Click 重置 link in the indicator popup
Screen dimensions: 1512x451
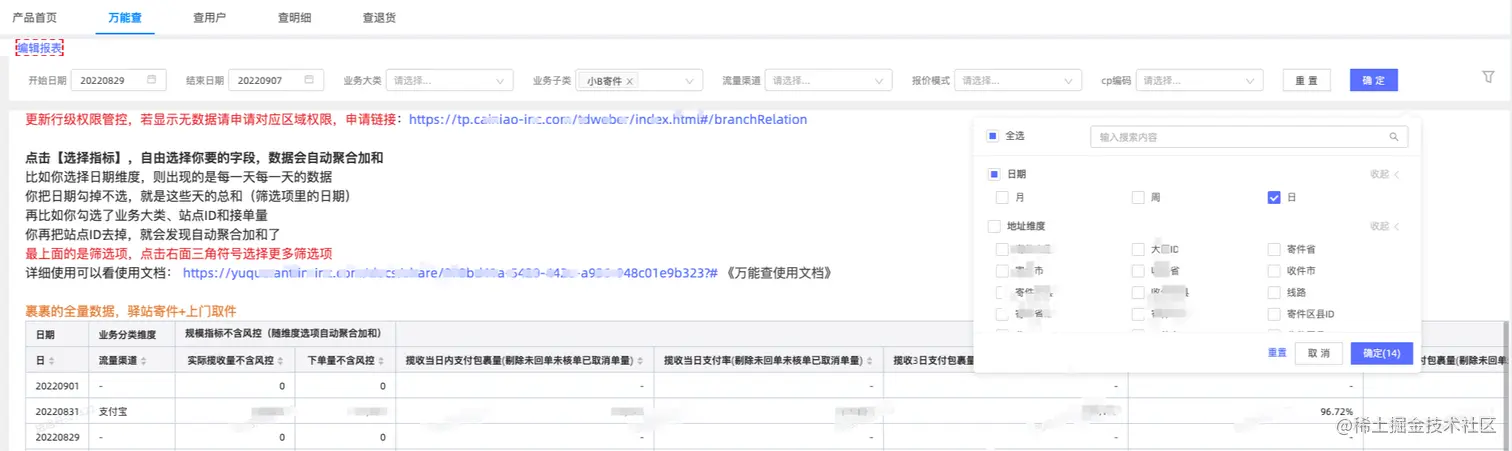click(x=1277, y=353)
